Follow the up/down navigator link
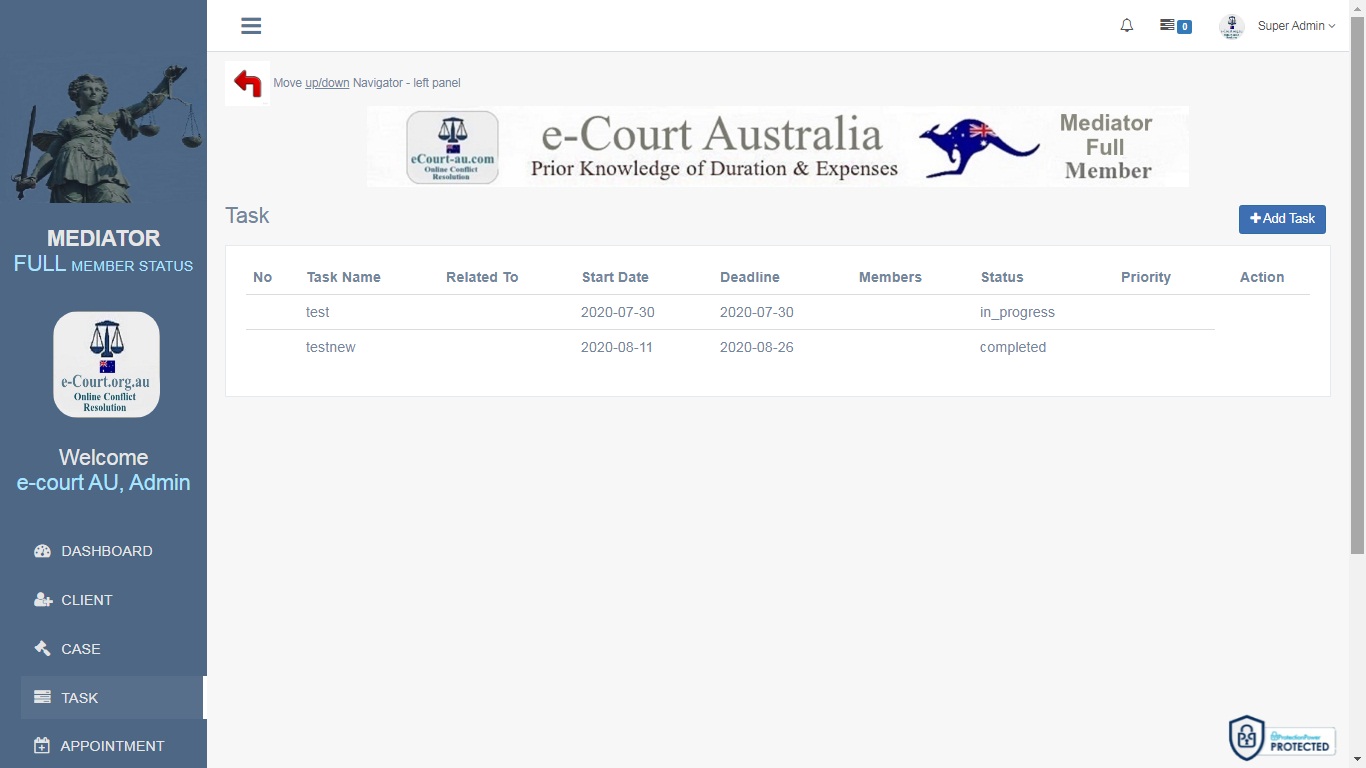 pos(327,83)
